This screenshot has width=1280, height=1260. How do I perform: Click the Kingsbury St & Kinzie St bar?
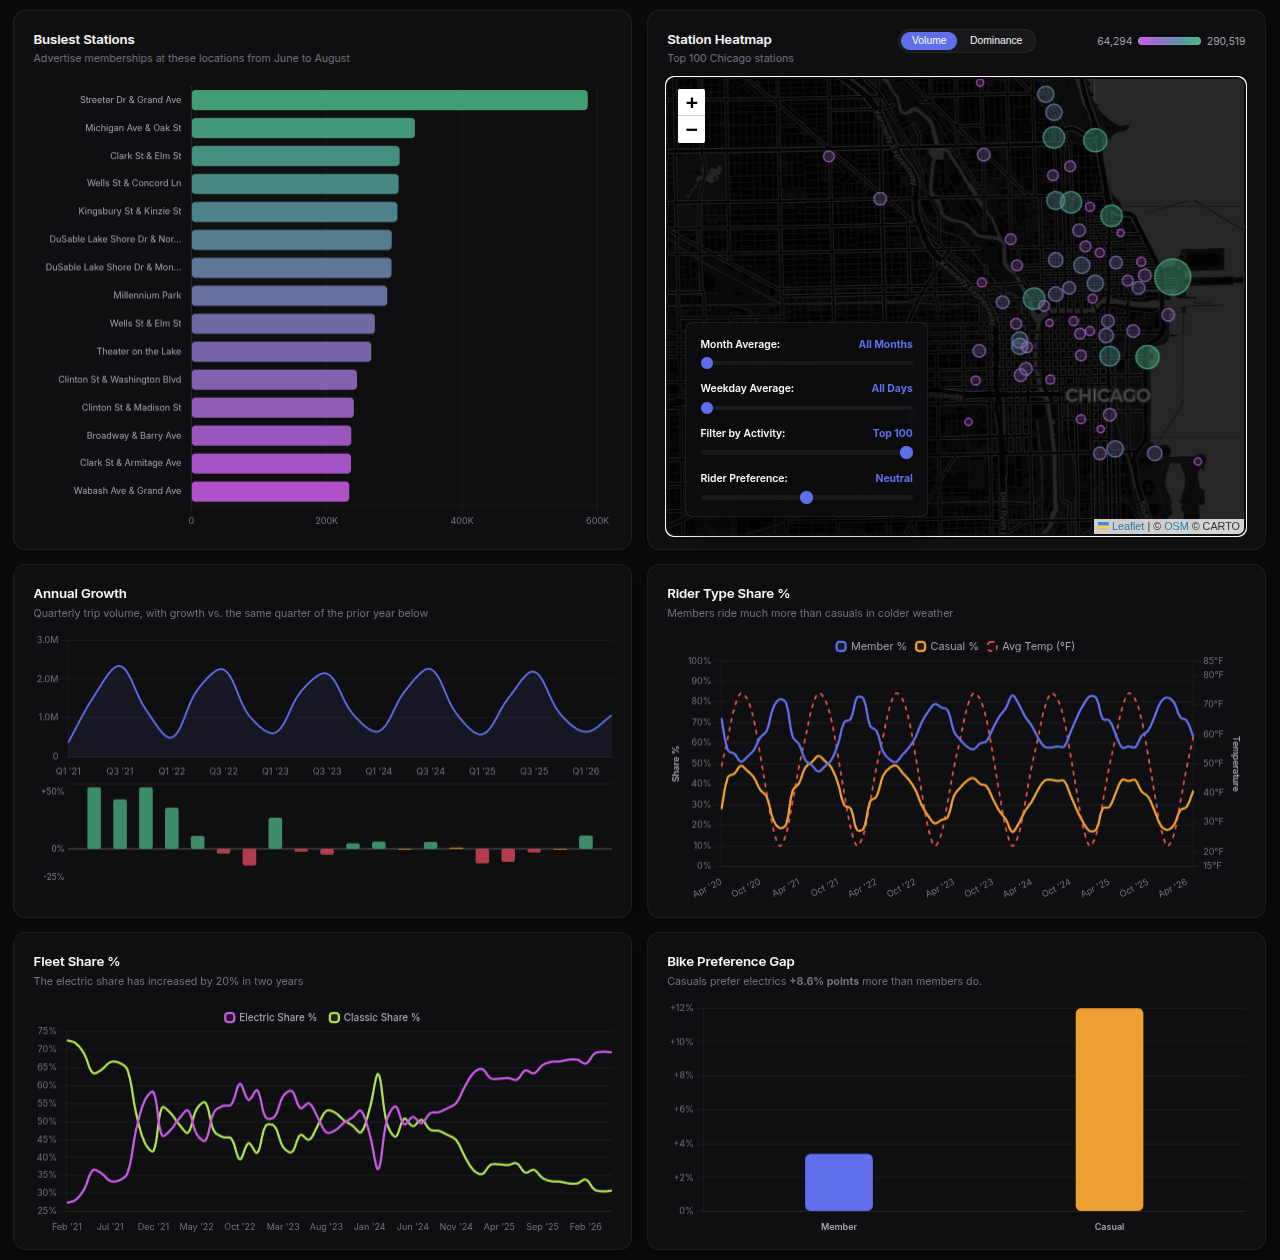(295, 212)
